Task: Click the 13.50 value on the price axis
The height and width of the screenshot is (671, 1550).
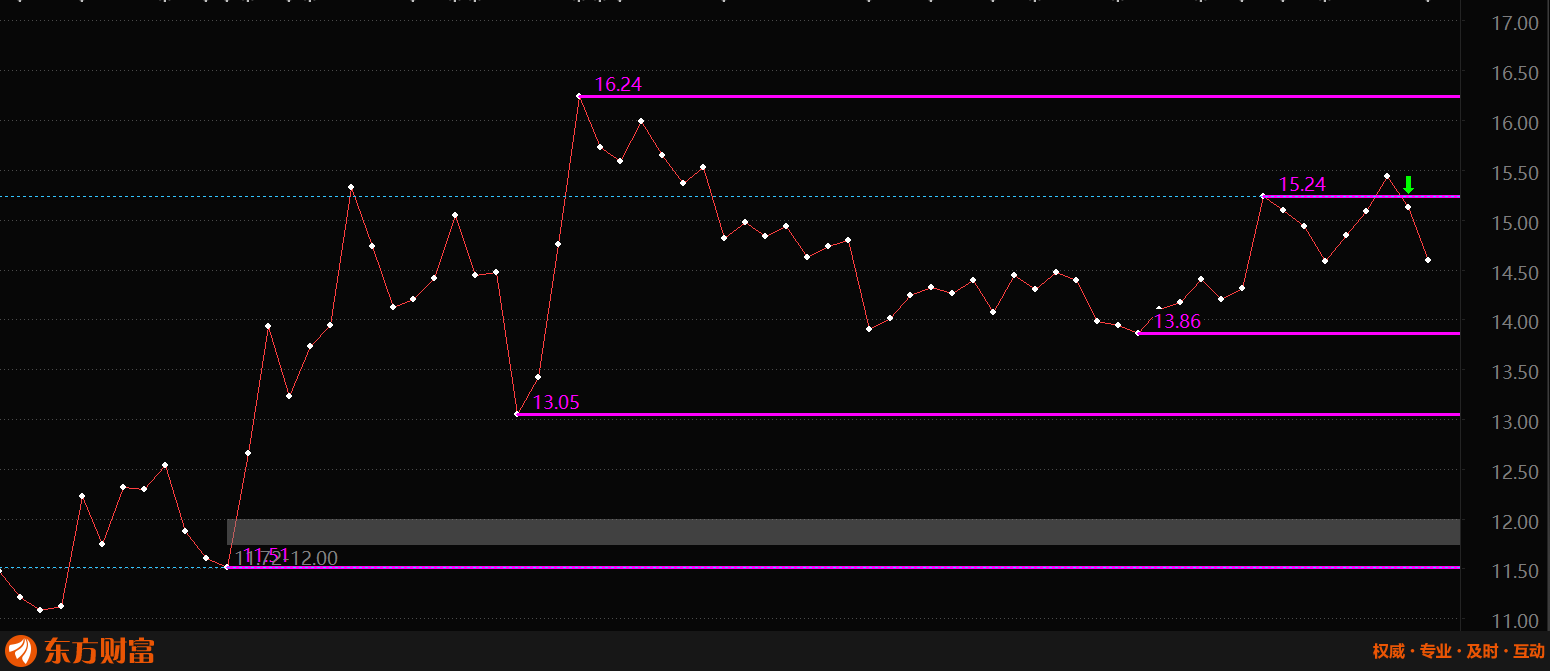Action: pos(1514,372)
